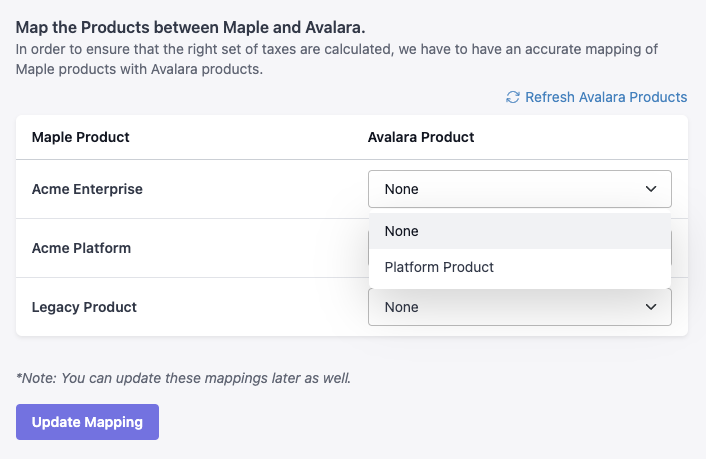Click the Refresh Avalara Products link text
706x459 pixels.
pyautogui.click(x=606, y=97)
